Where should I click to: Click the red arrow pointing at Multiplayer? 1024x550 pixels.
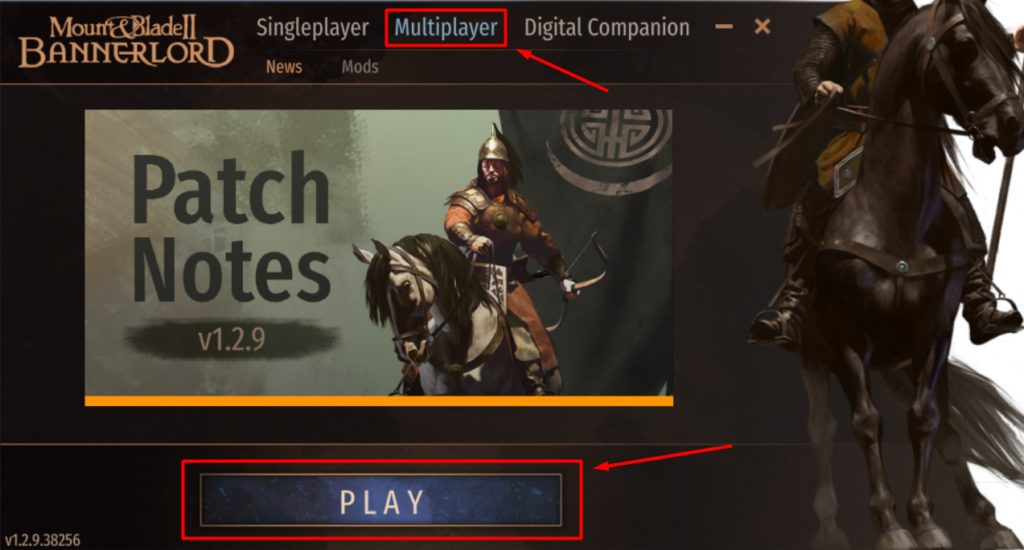pos(563,71)
